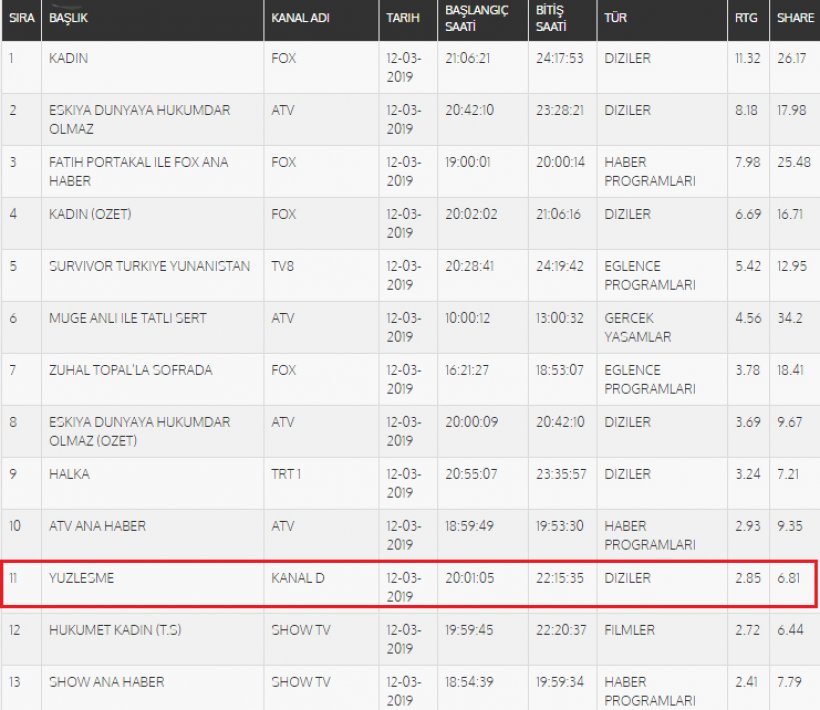Click 'ATV' in the MUGE ANLI row
This screenshot has height=710, width=820.
point(282,318)
